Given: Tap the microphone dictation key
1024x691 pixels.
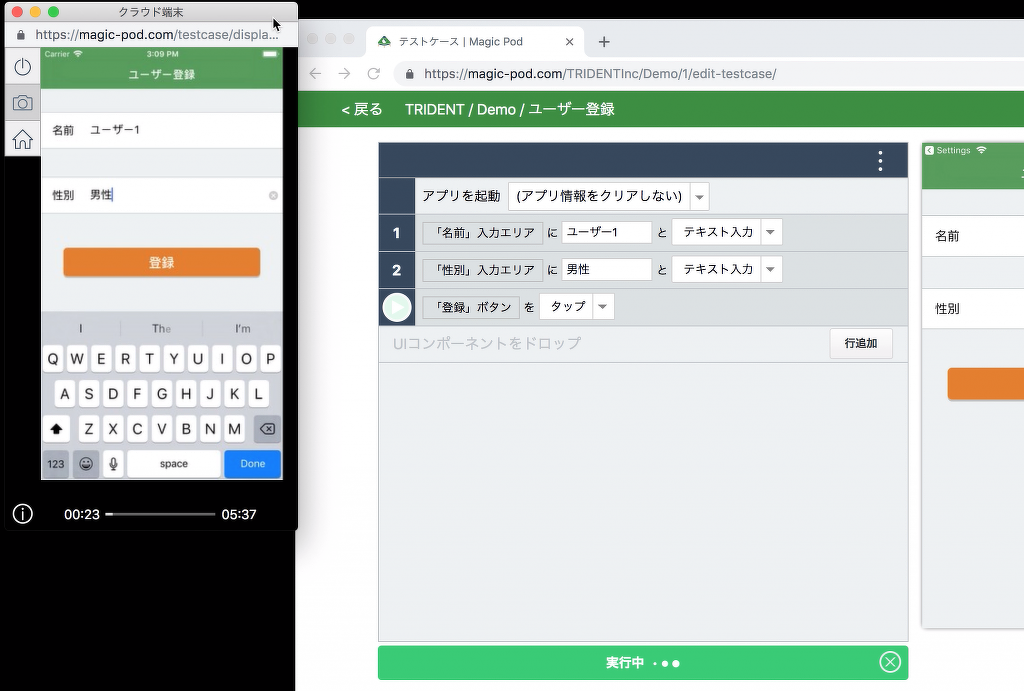Looking at the screenshot, I should pos(113,464).
